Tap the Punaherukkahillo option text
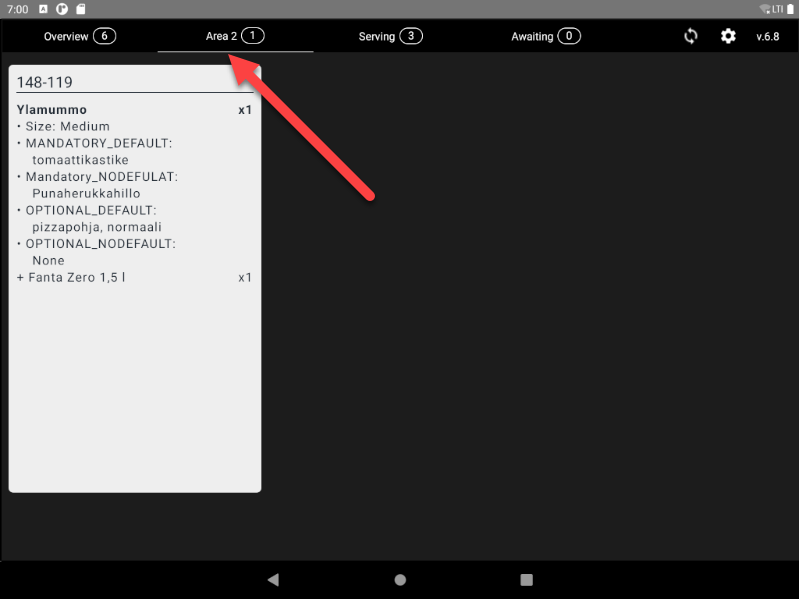Viewport: 799px width, 599px height. [x=86, y=193]
